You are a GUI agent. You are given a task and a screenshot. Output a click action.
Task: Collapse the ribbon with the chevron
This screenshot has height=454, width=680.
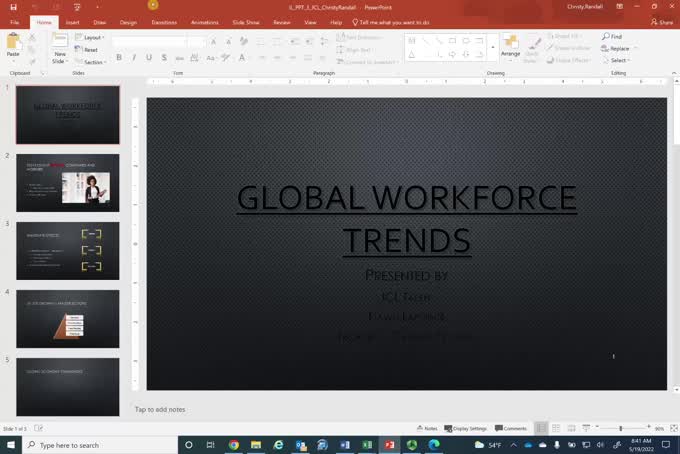tap(674, 73)
